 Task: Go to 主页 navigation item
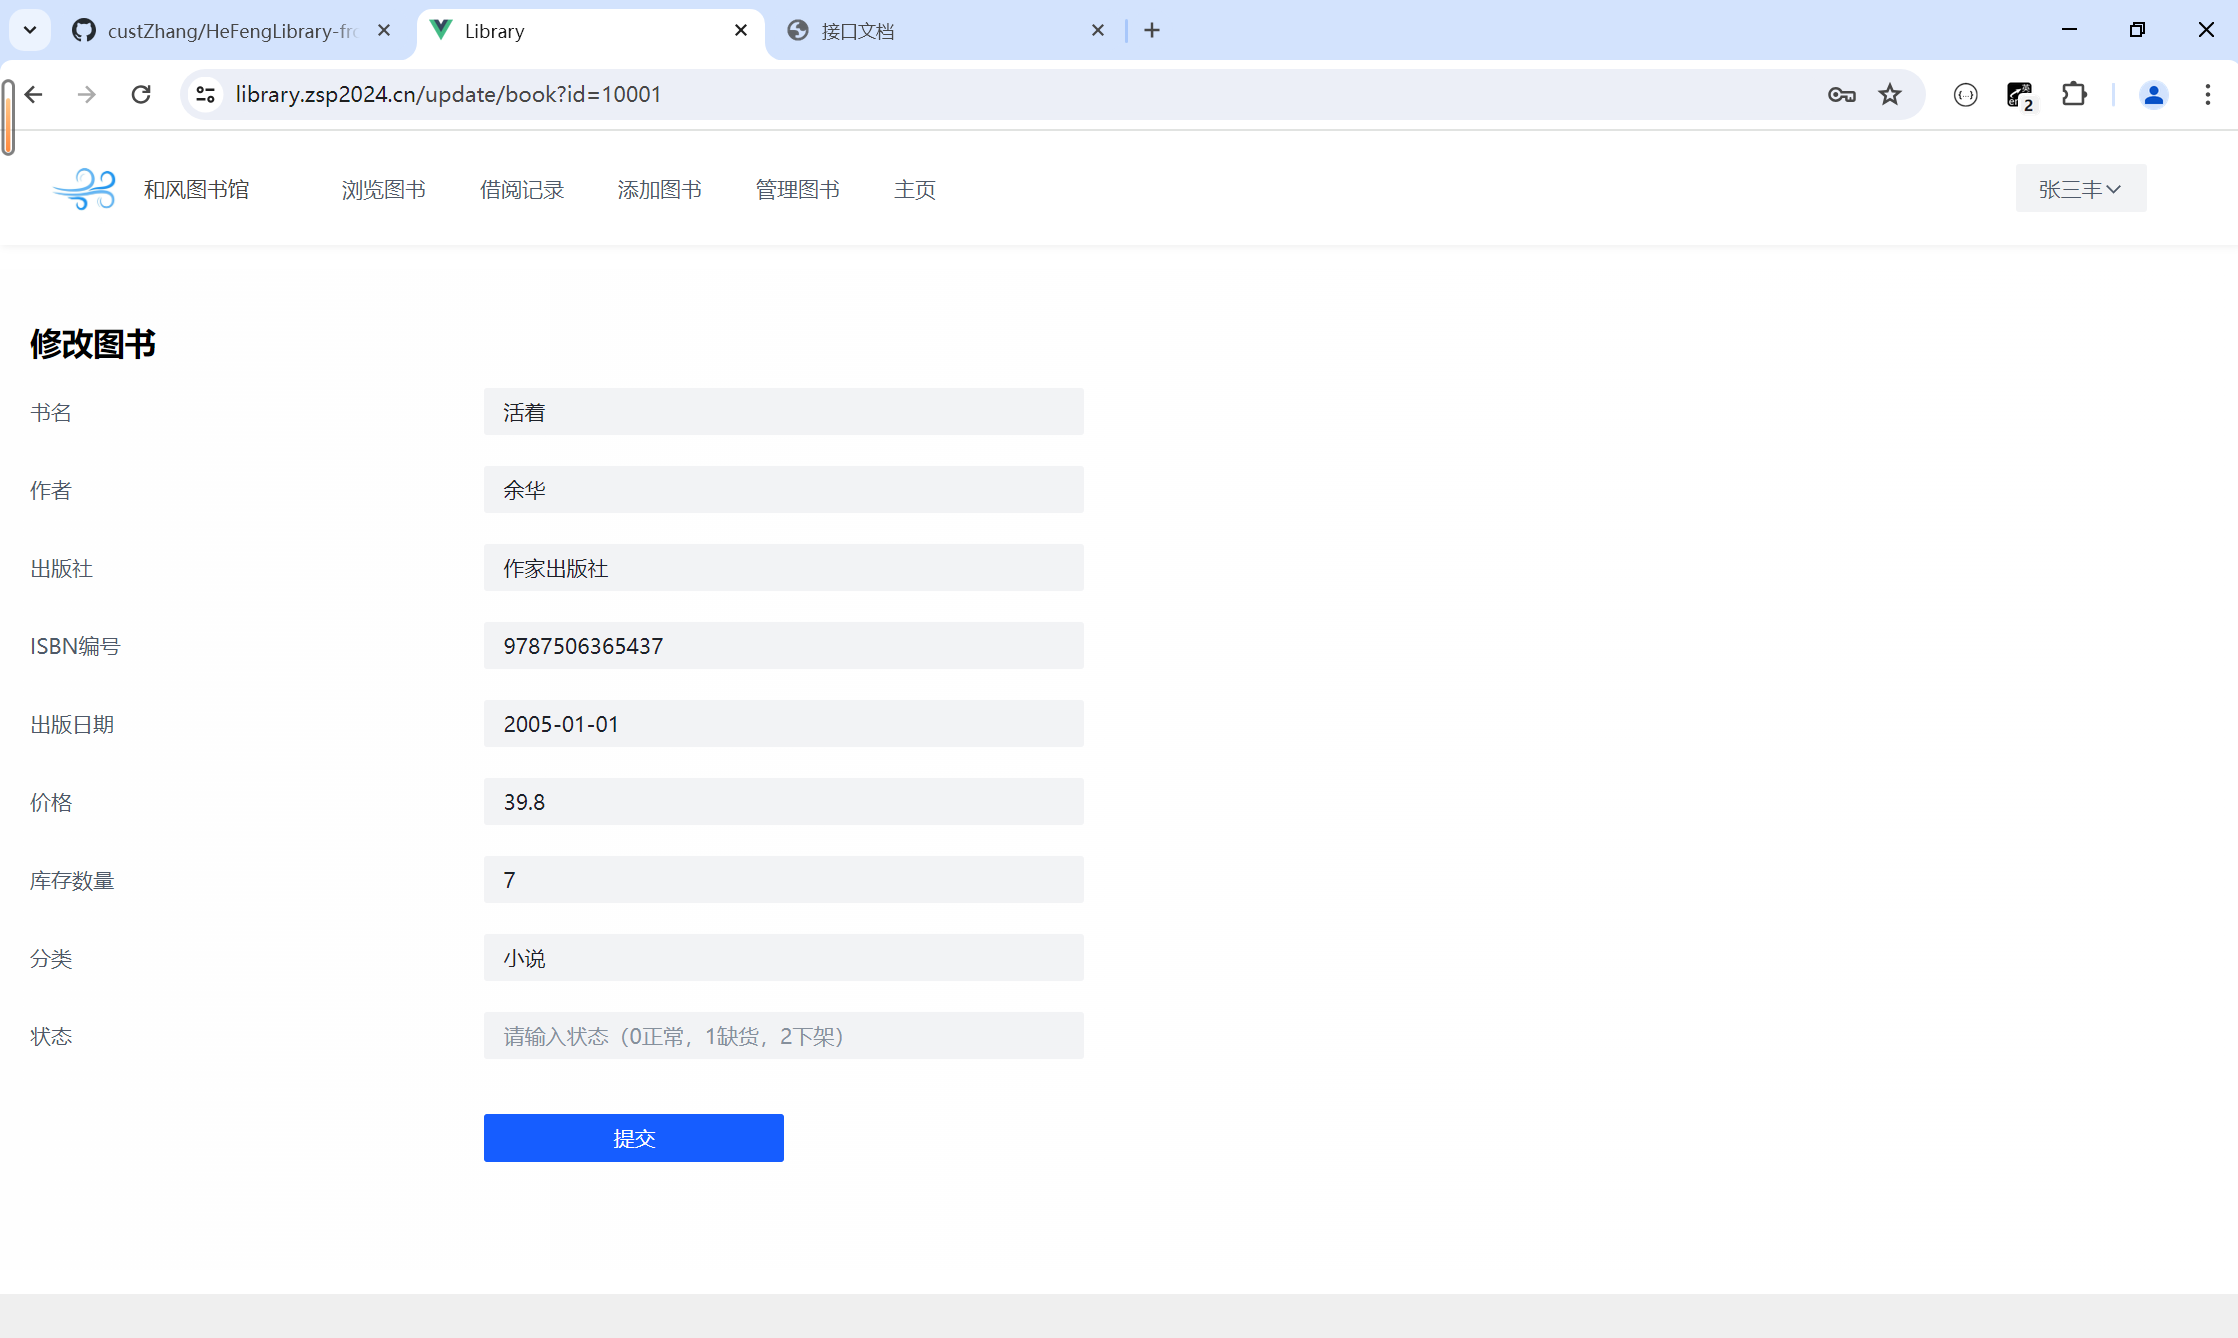click(x=915, y=189)
